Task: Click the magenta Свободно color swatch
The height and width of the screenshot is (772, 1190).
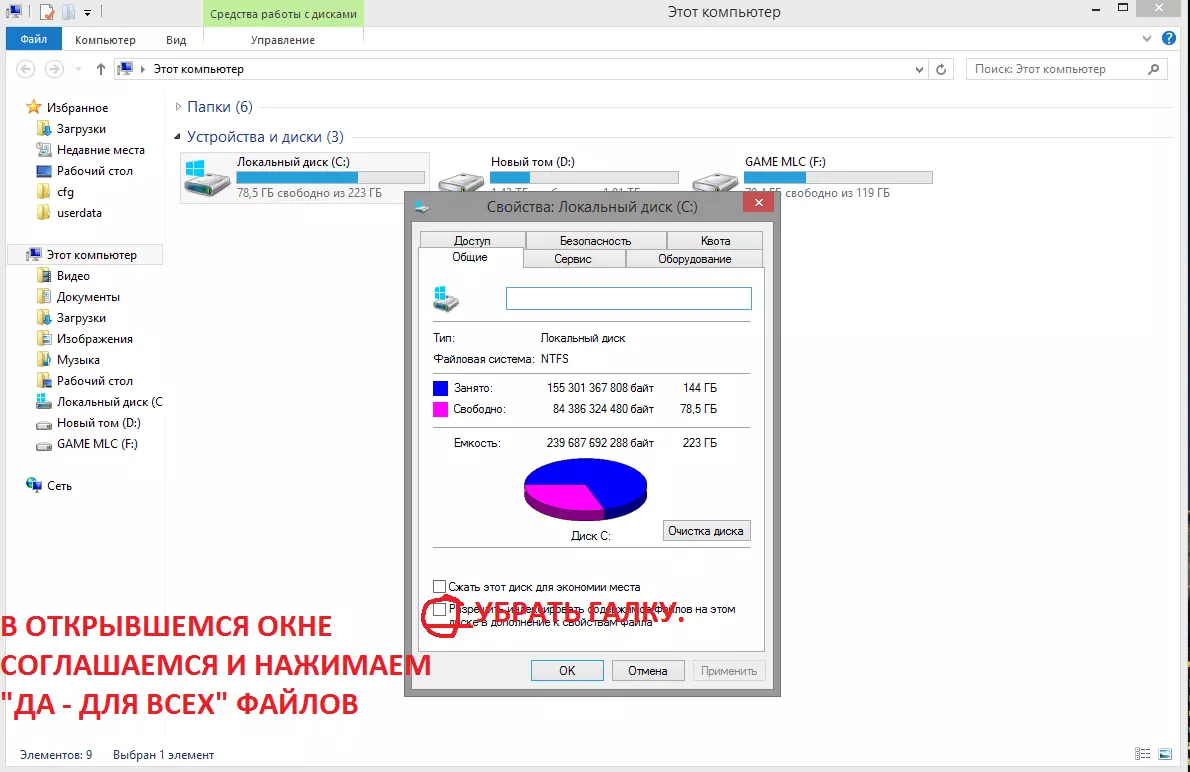Action: coord(440,409)
